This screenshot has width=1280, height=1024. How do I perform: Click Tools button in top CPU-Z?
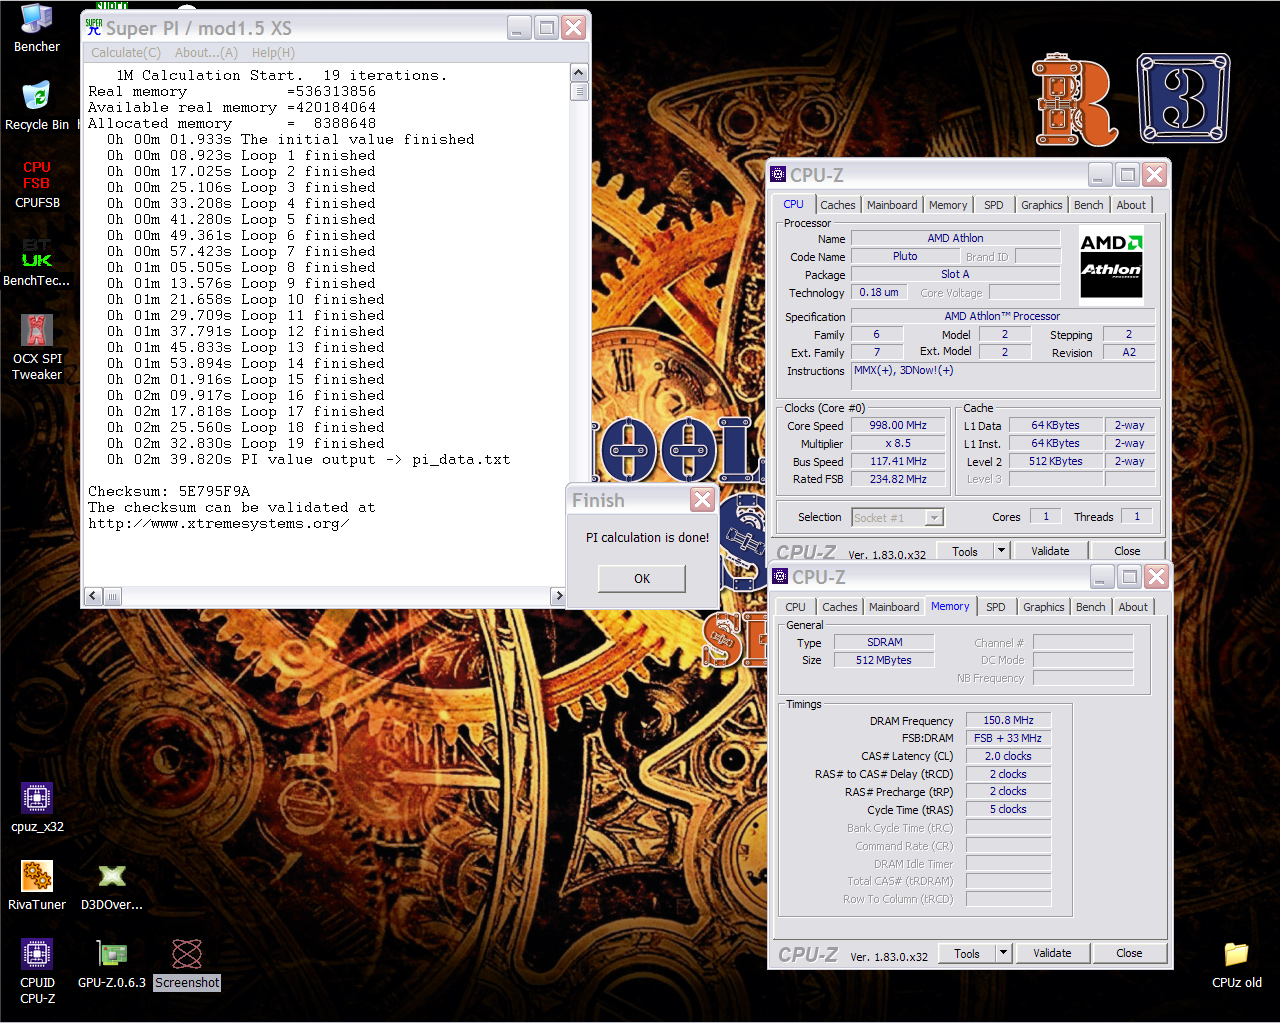(x=965, y=551)
